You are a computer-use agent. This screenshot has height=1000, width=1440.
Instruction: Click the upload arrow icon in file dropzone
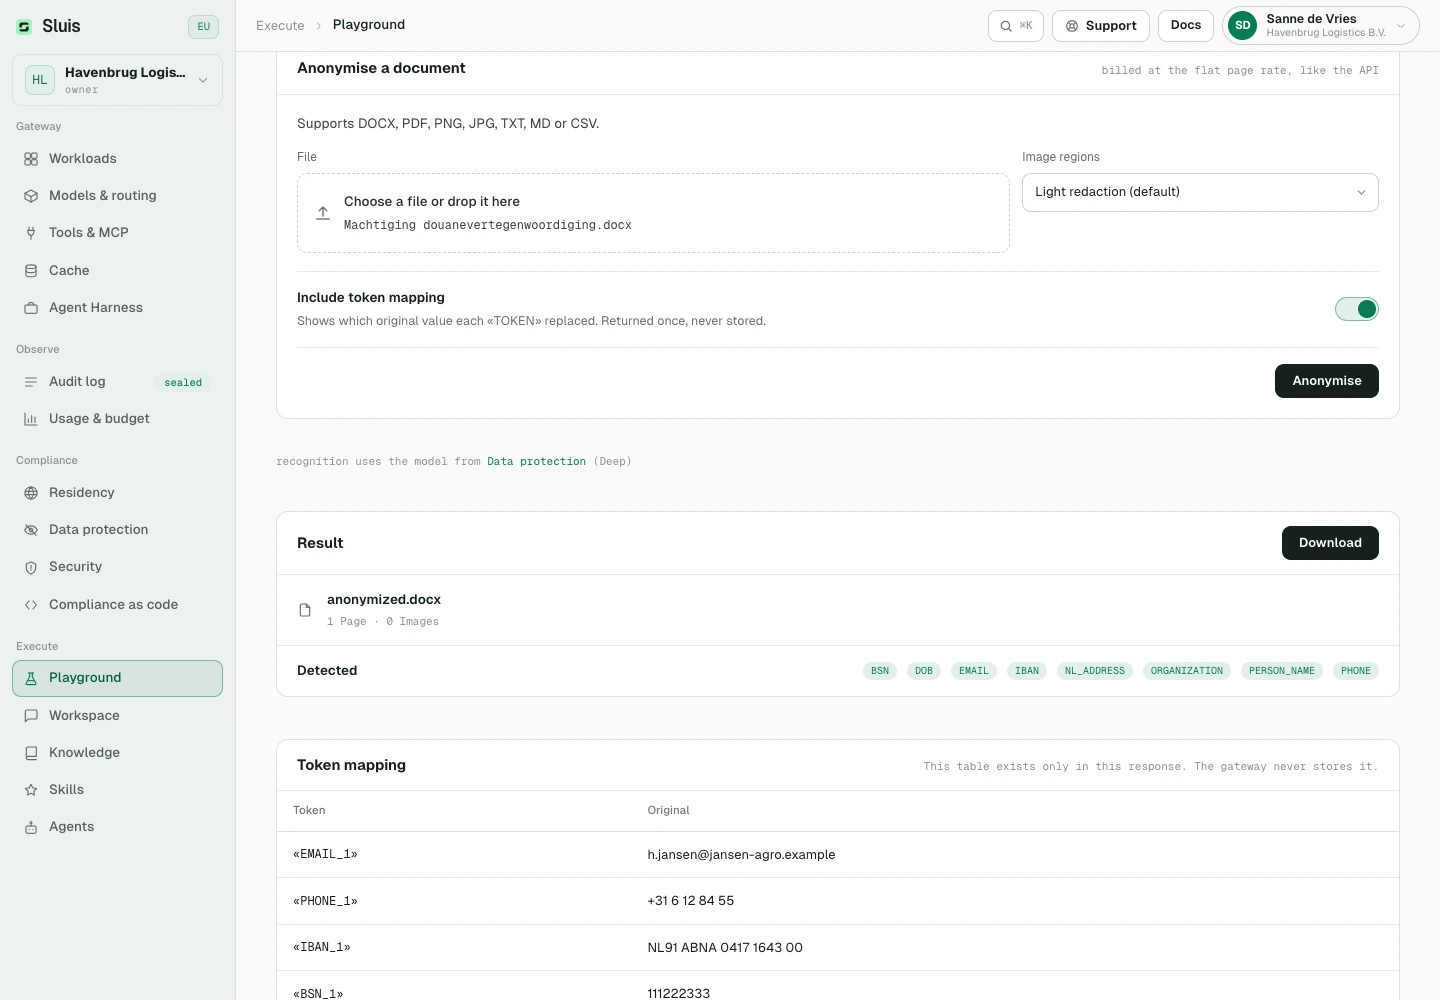[323, 213]
